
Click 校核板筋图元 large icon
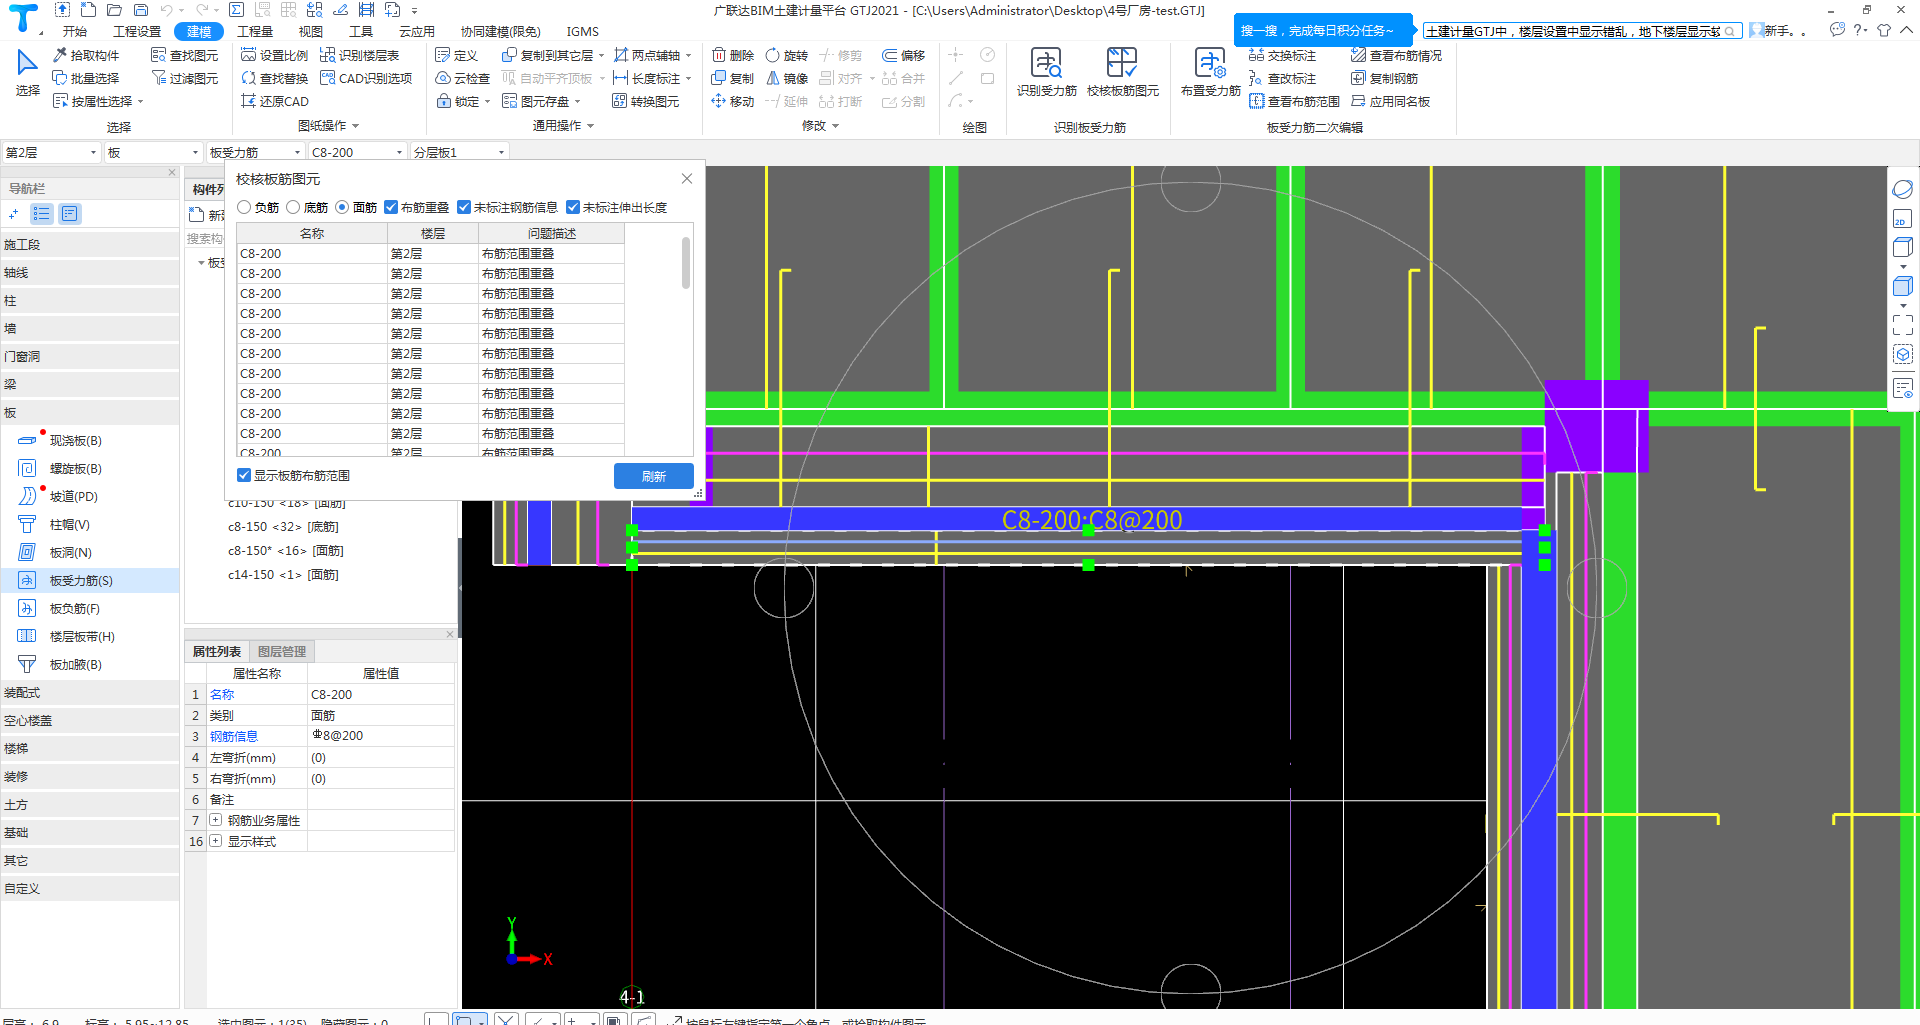point(1122,64)
